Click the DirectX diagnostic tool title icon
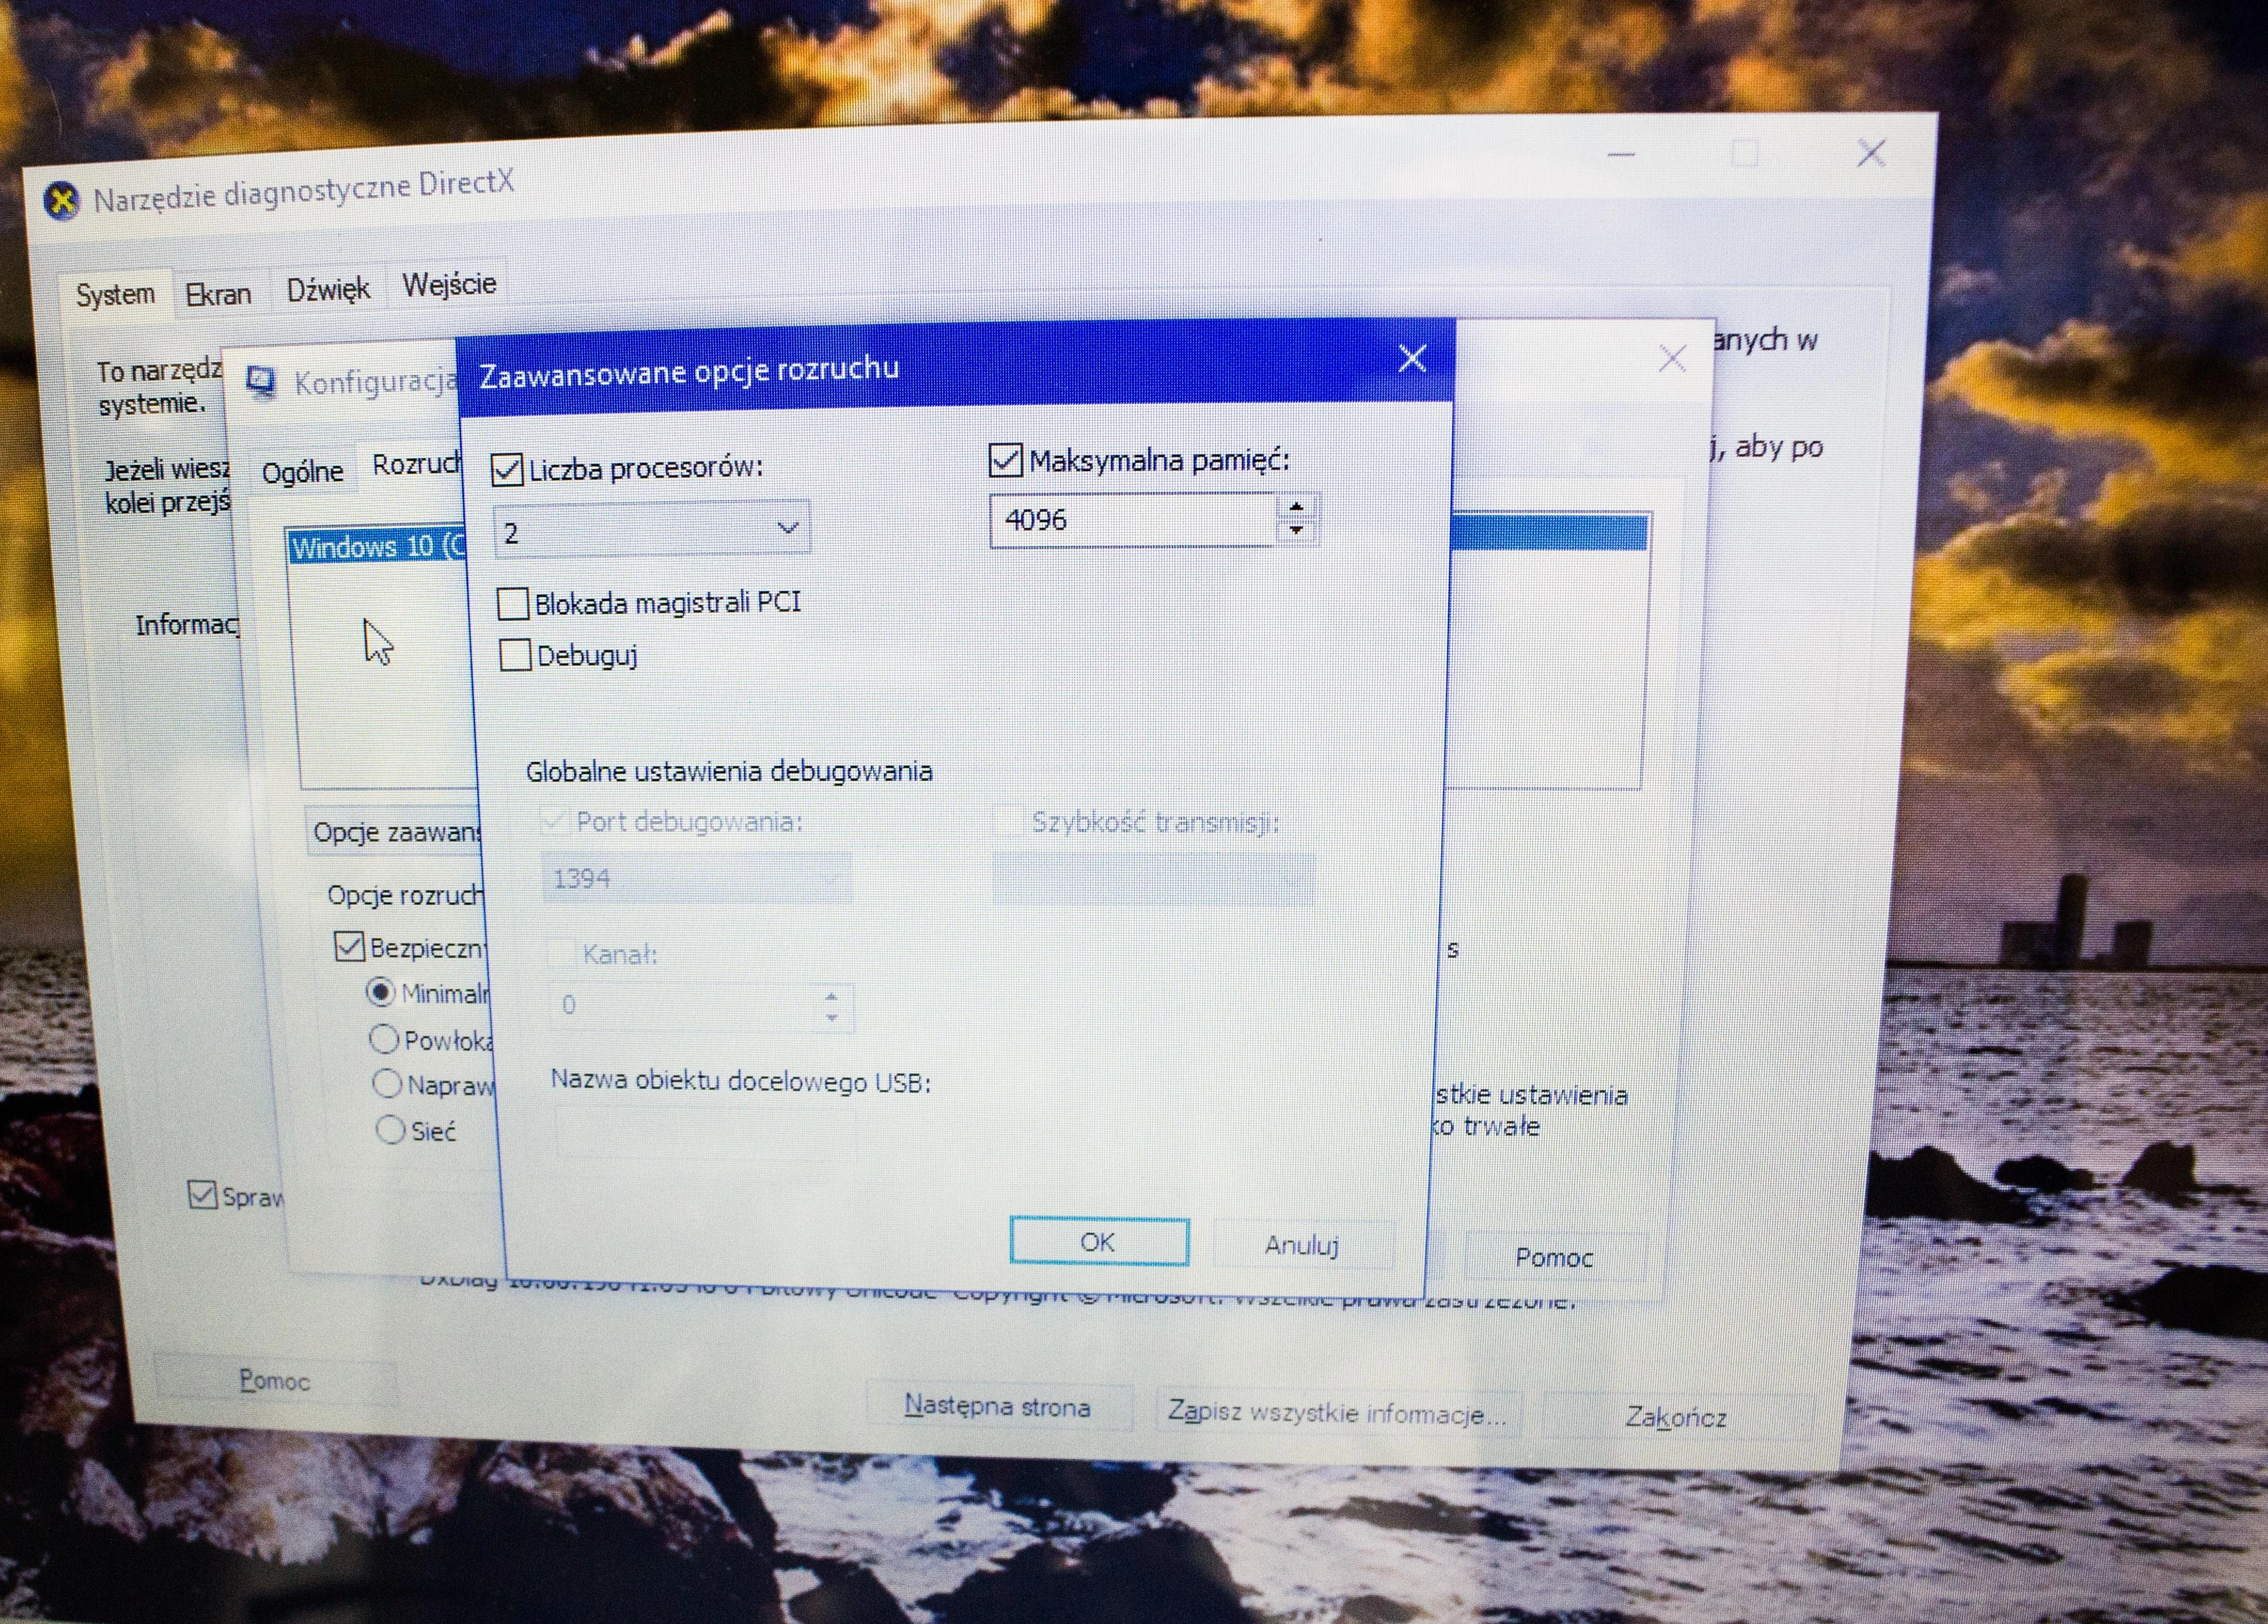The width and height of the screenshot is (2268, 1624). pos(62,201)
